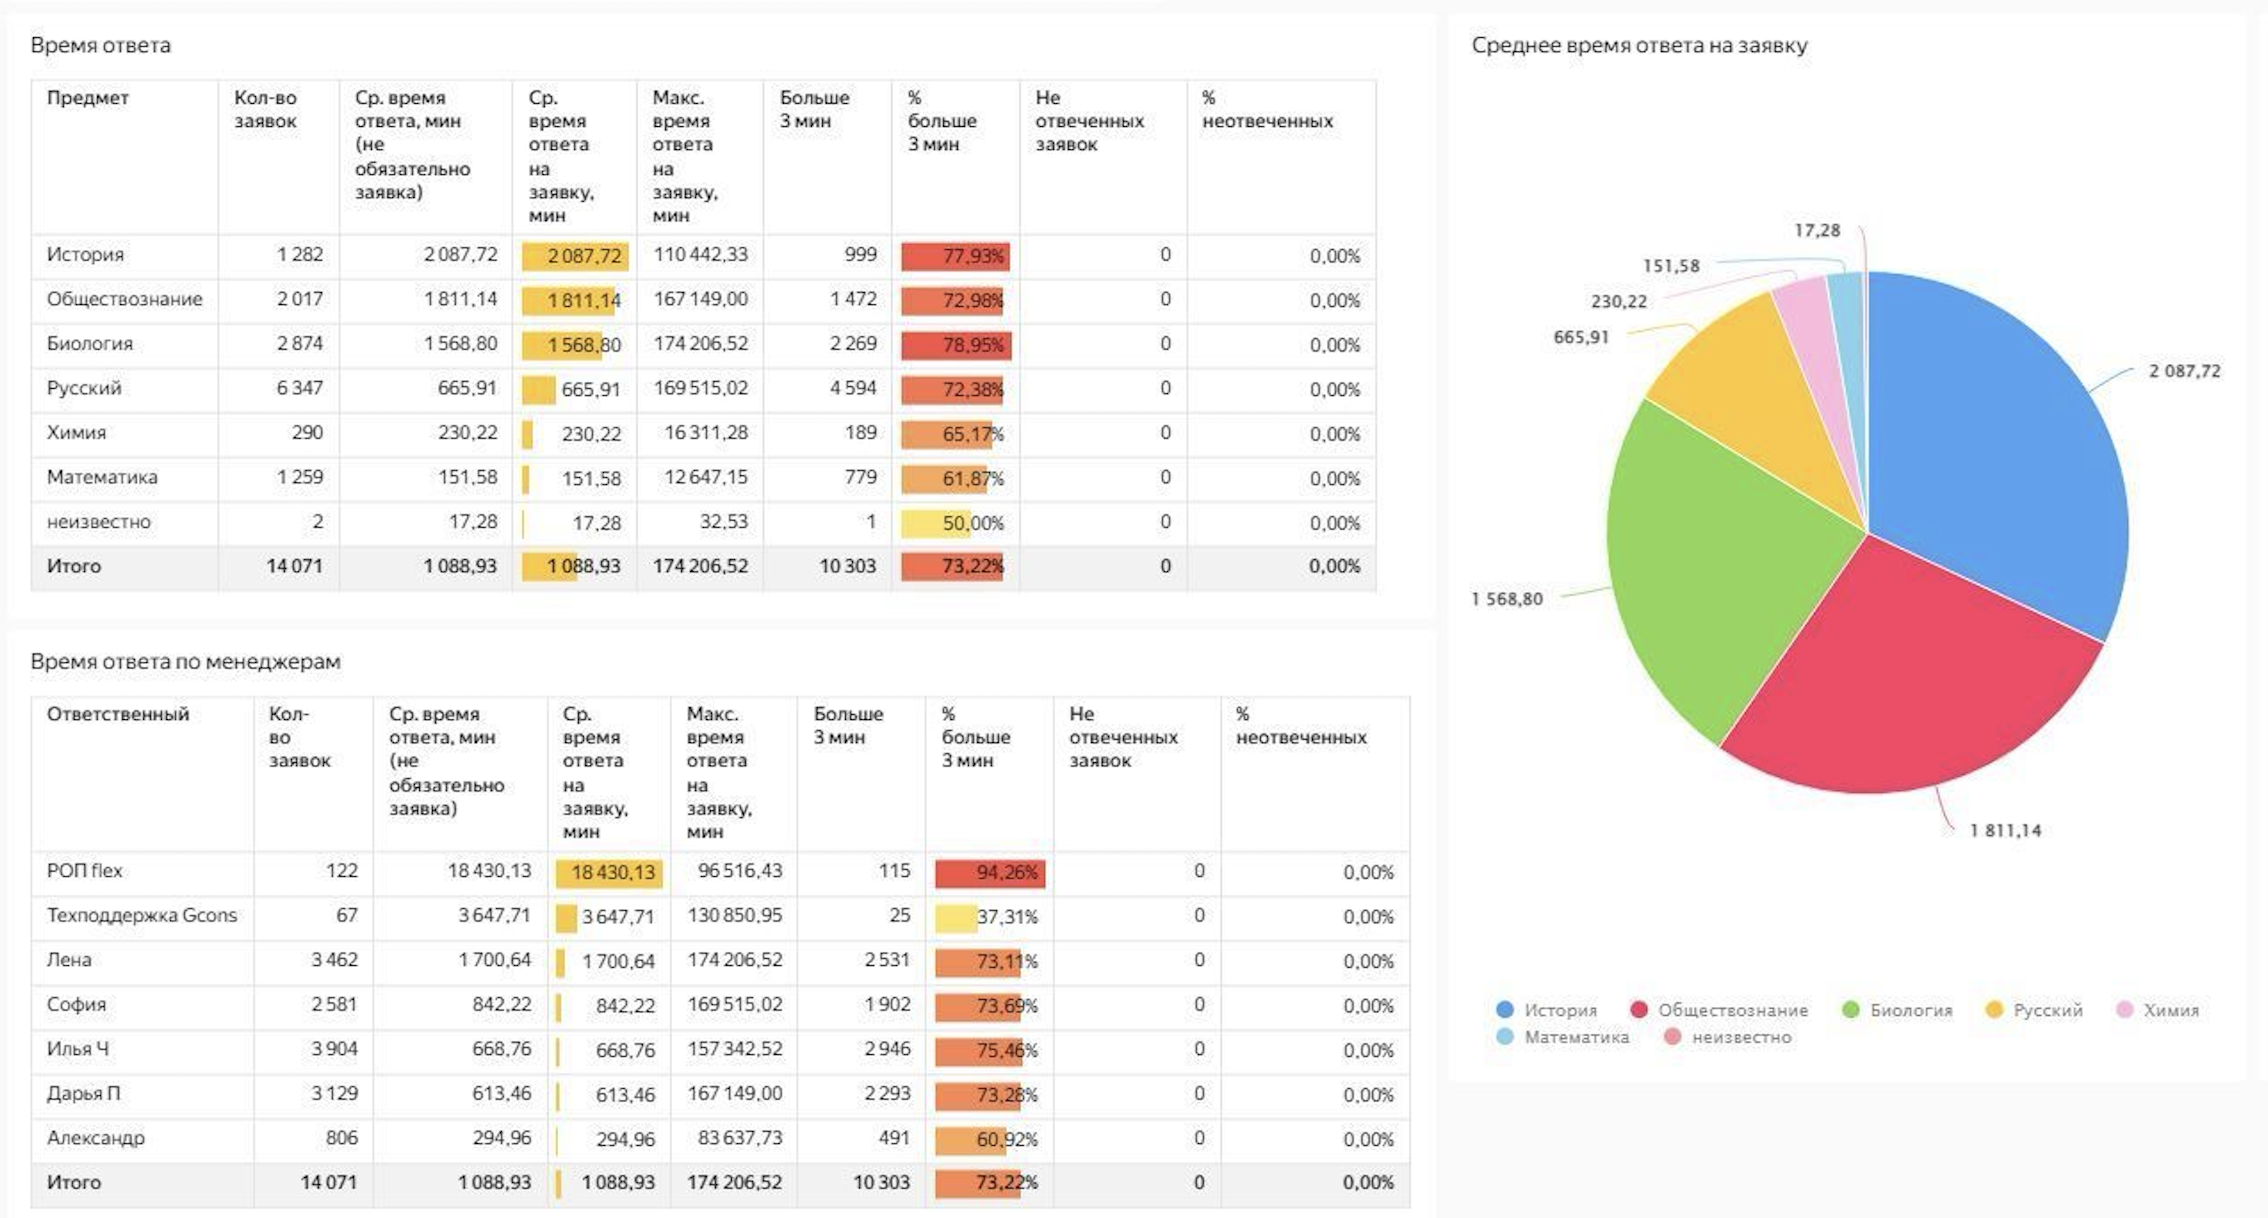This screenshot has height=1218, width=2268.
Task: Sort by Предмет column header
Action: coord(88,98)
